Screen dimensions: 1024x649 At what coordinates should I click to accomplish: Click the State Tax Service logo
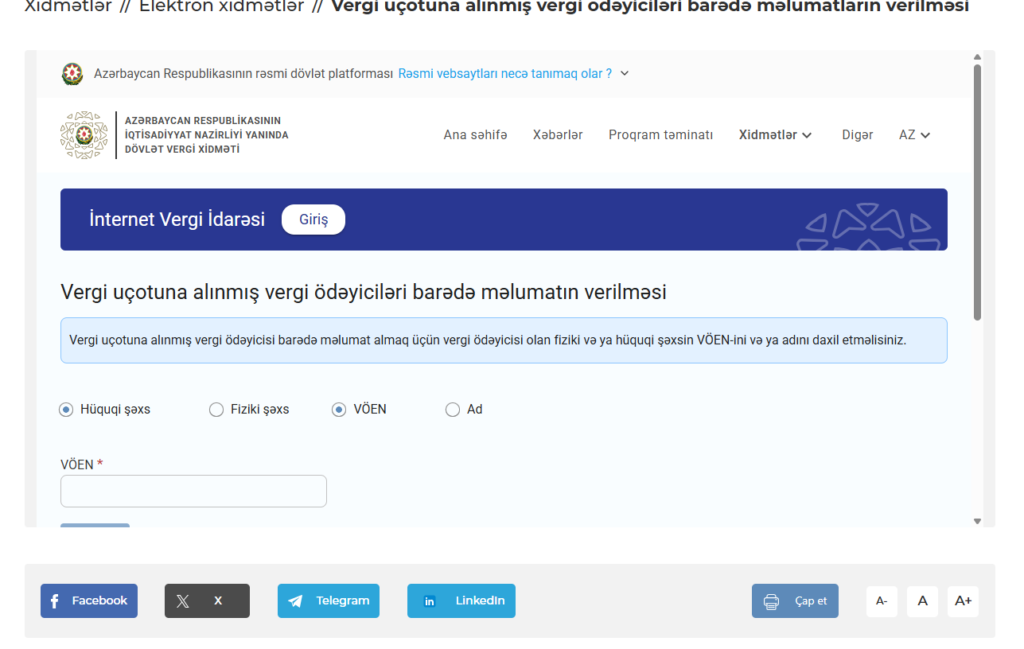(175, 135)
